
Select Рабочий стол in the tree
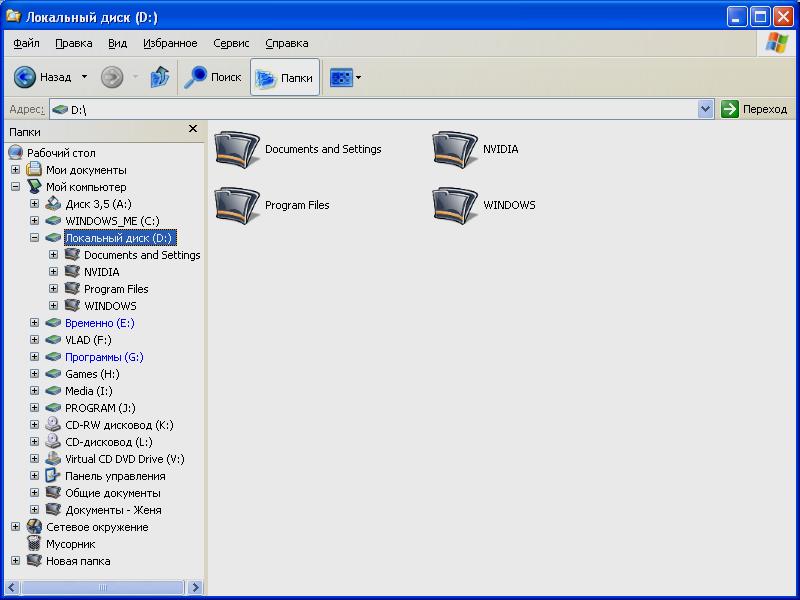[61, 153]
